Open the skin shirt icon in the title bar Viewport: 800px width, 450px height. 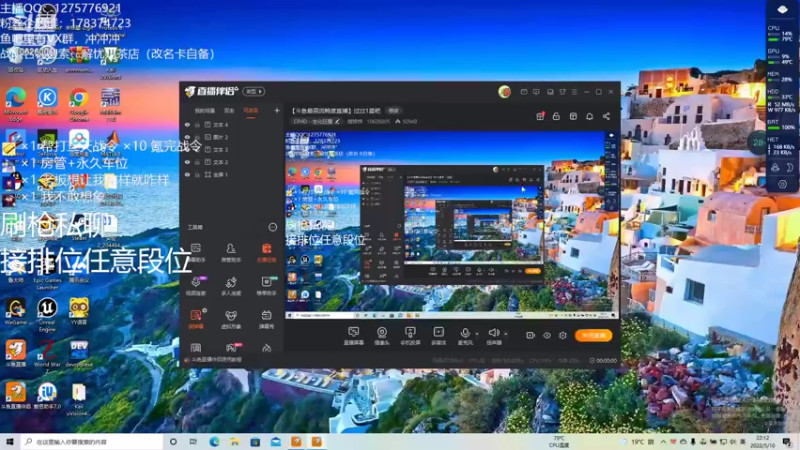[x=562, y=92]
